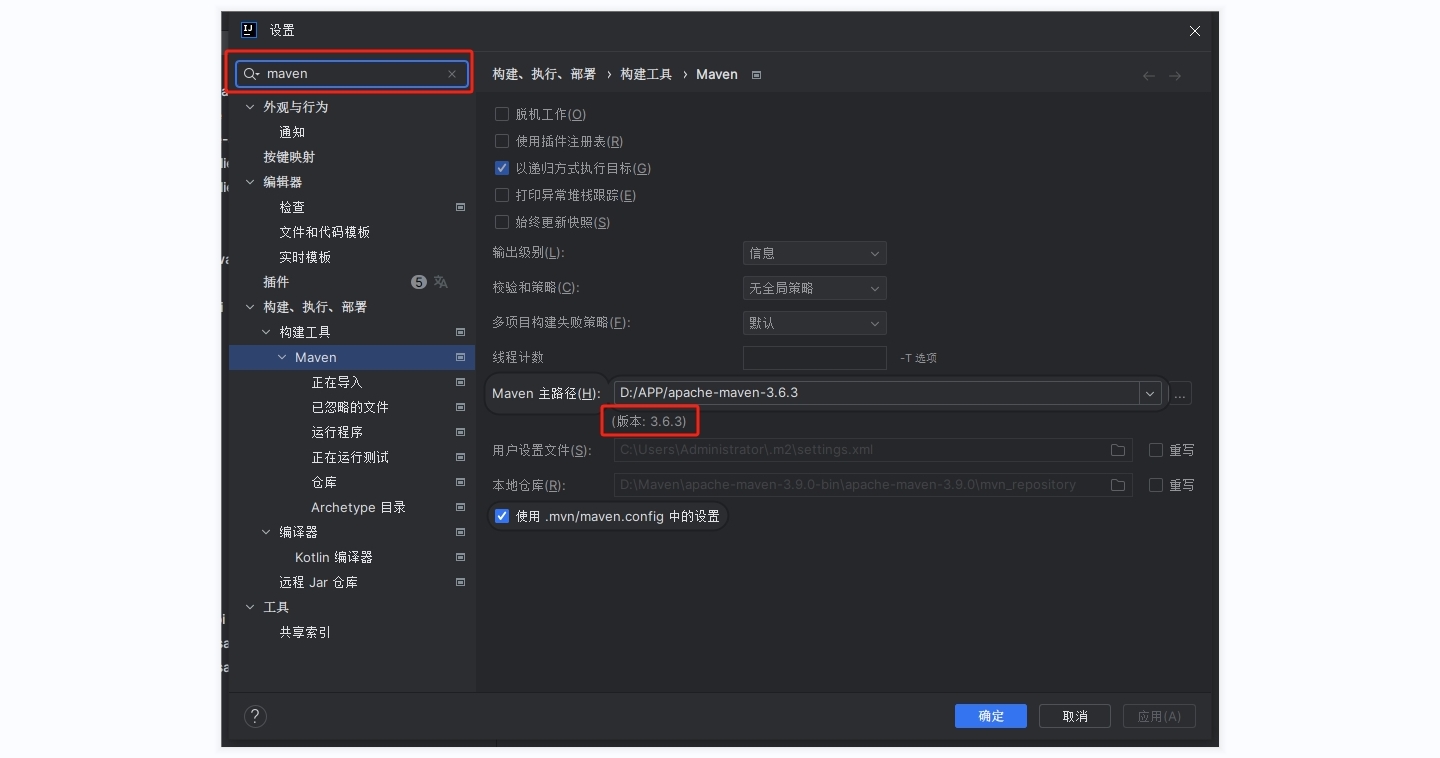Navigate forward with the right arrow
This screenshot has width=1440, height=758.
(1175, 76)
